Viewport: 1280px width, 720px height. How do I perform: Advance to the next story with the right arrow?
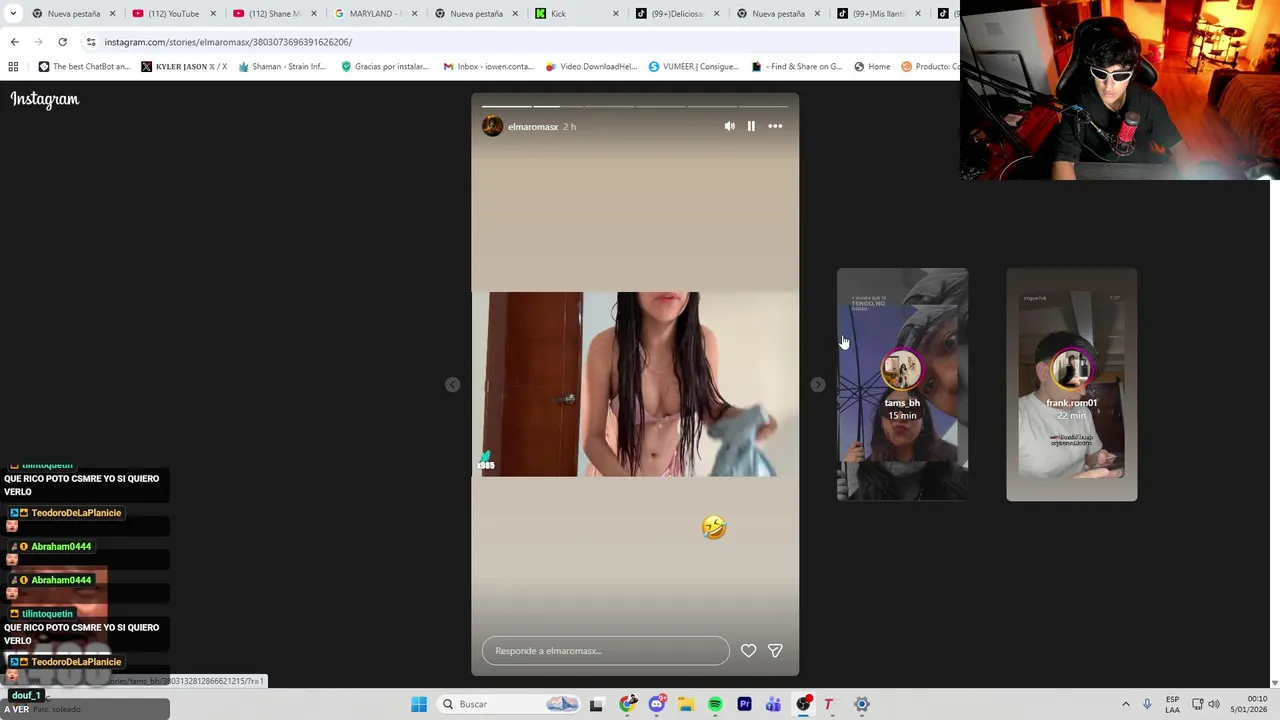[x=817, y=385]
